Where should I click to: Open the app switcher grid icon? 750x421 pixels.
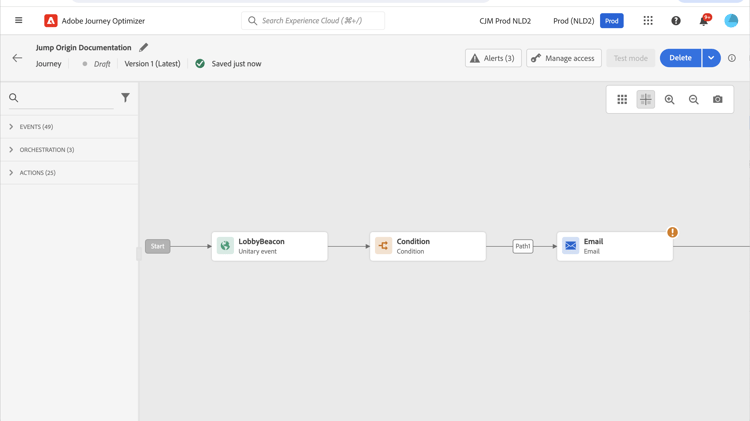click(648, 21)
